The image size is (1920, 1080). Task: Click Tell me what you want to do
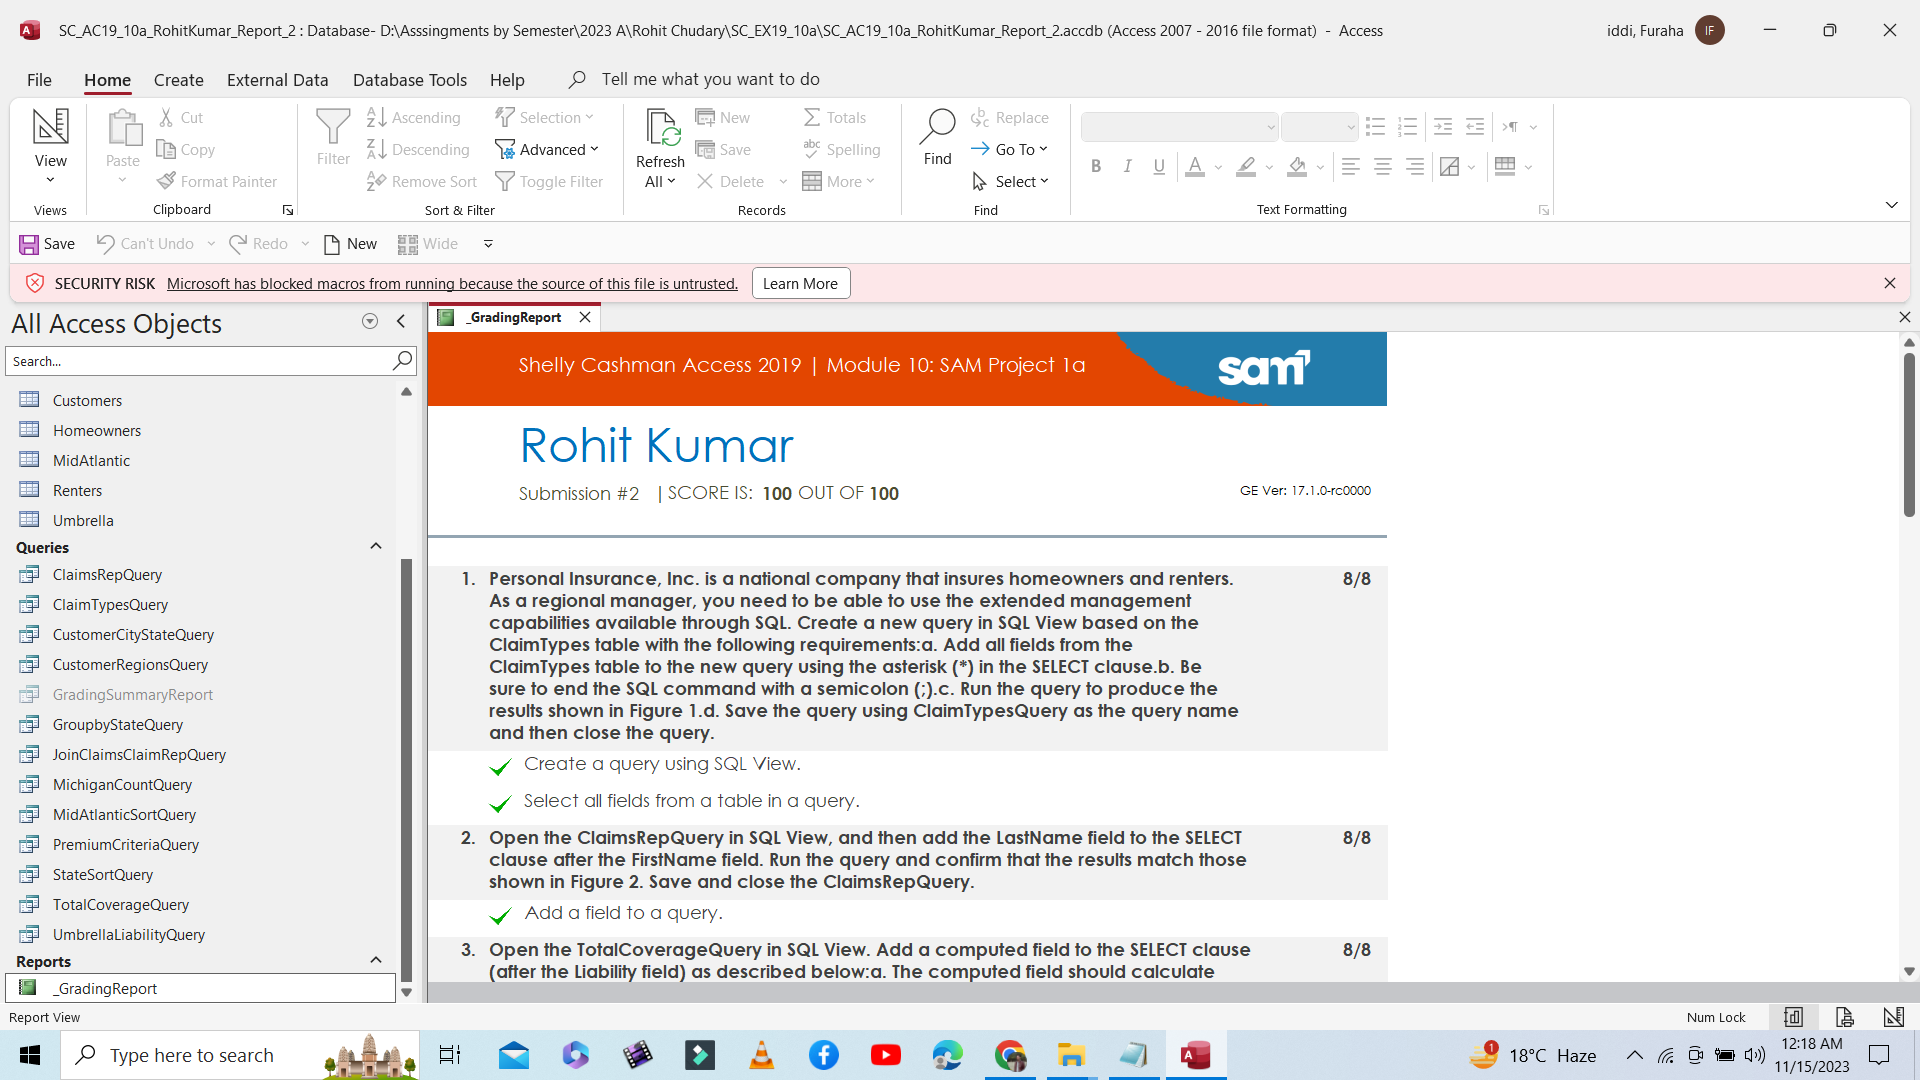(710, 80)
